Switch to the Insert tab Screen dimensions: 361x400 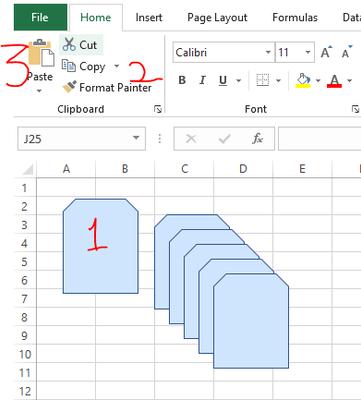[149, 17]
